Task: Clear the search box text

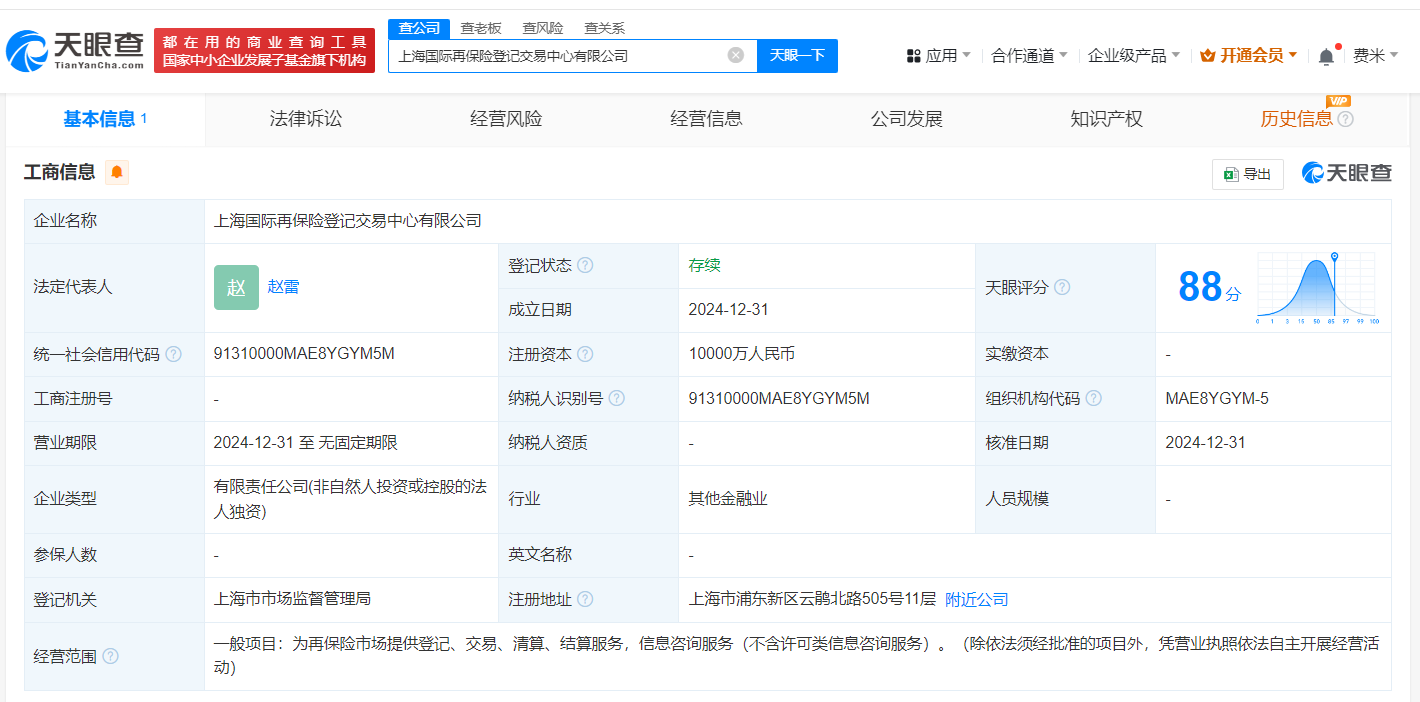Action: pos(736,55)
